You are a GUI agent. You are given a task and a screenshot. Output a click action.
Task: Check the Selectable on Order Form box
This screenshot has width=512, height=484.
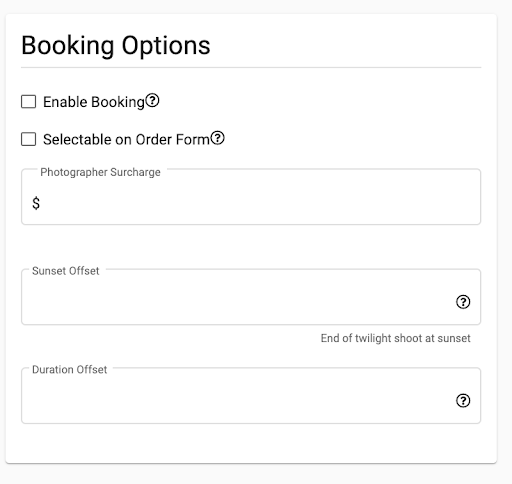(x=29, y=139)
